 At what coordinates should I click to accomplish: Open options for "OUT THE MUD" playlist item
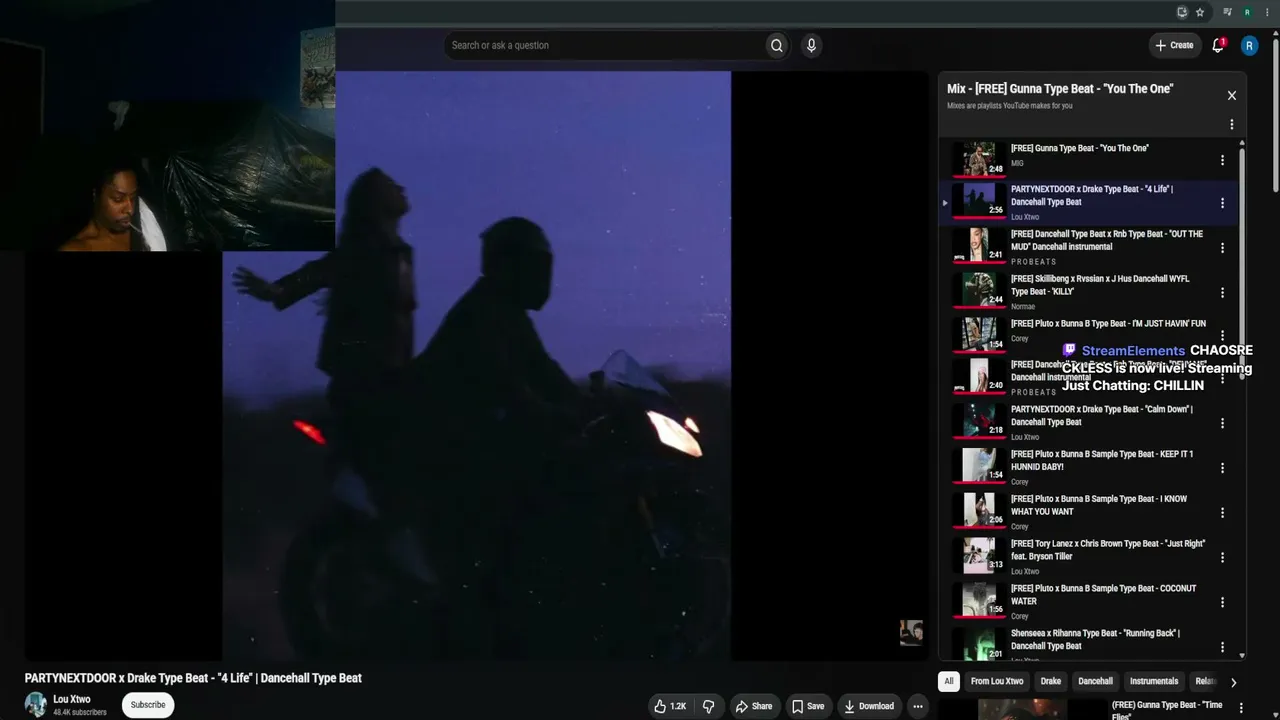(x=1222, y=248)
